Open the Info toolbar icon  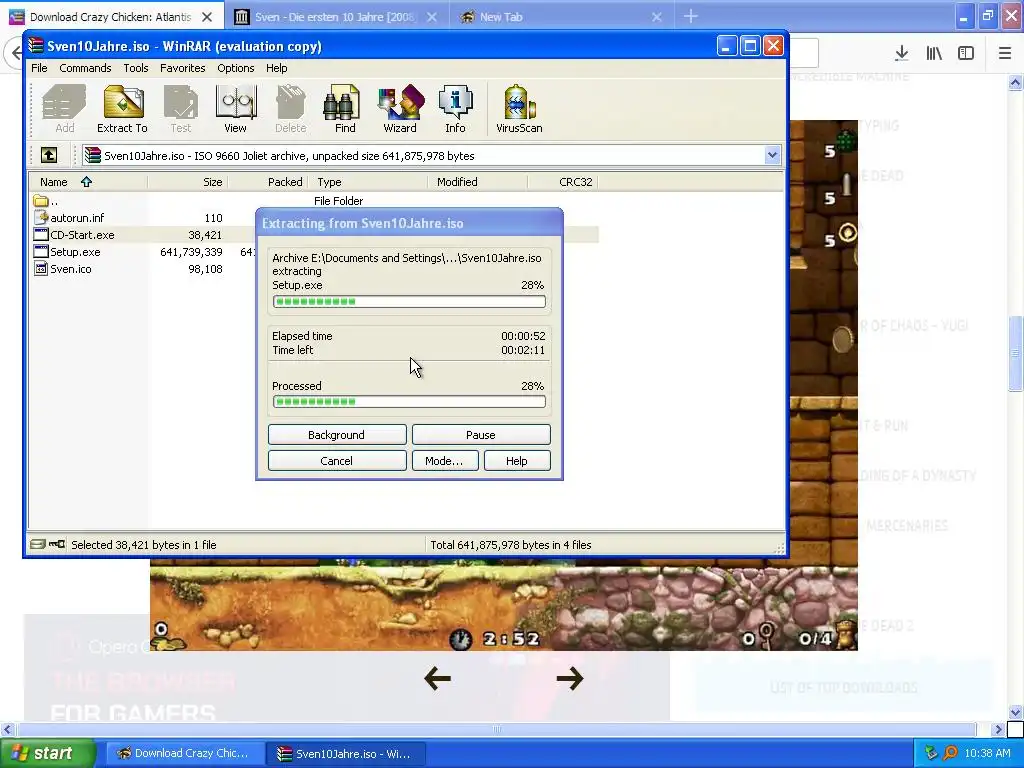(x=455, y=109)
